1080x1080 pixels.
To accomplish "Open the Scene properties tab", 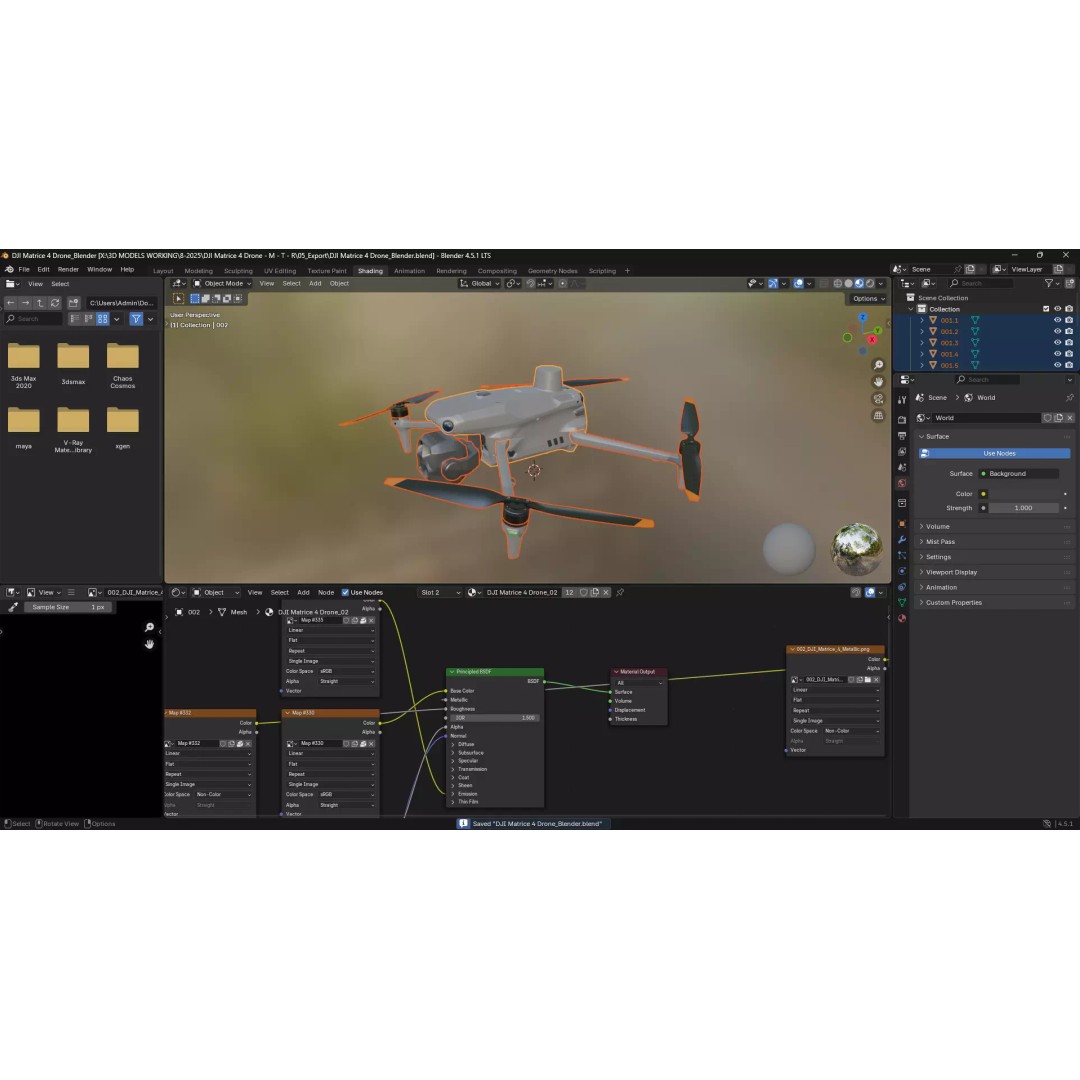I will coord(902,468).
